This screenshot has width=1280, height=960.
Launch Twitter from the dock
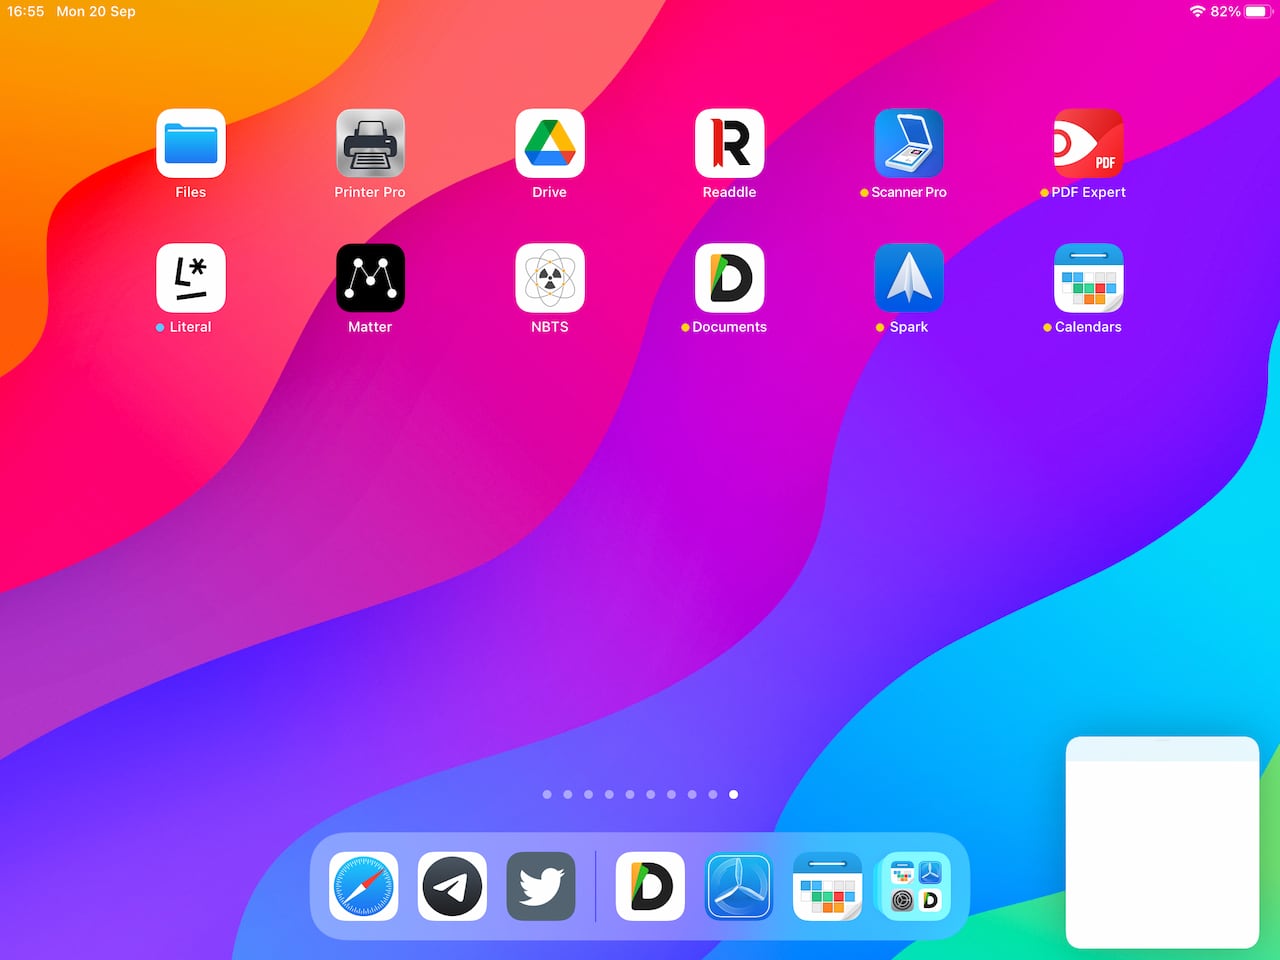541,886
